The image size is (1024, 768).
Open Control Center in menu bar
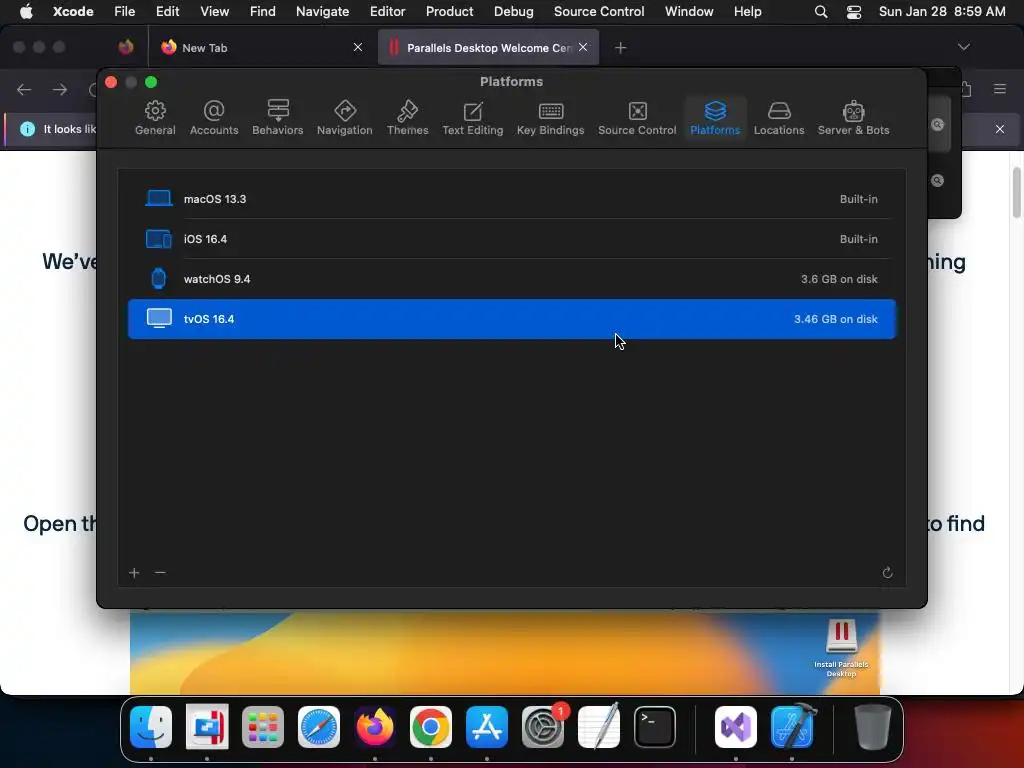(x=854, y=12)
